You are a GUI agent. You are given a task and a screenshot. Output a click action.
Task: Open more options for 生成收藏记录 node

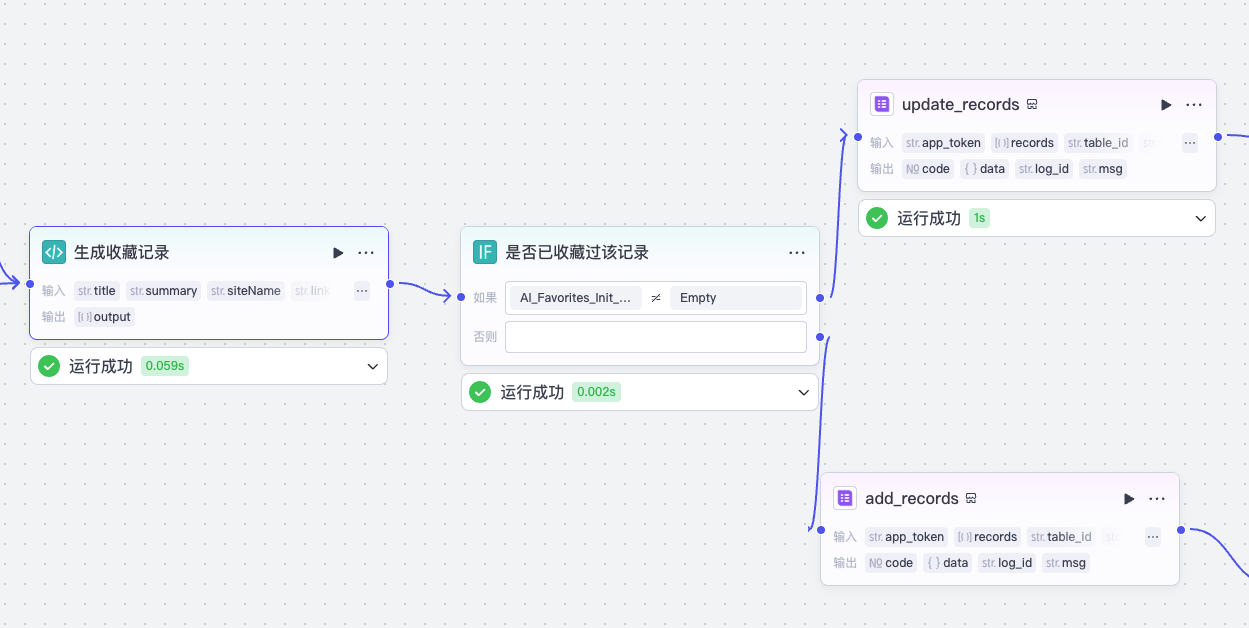point(366,253)
